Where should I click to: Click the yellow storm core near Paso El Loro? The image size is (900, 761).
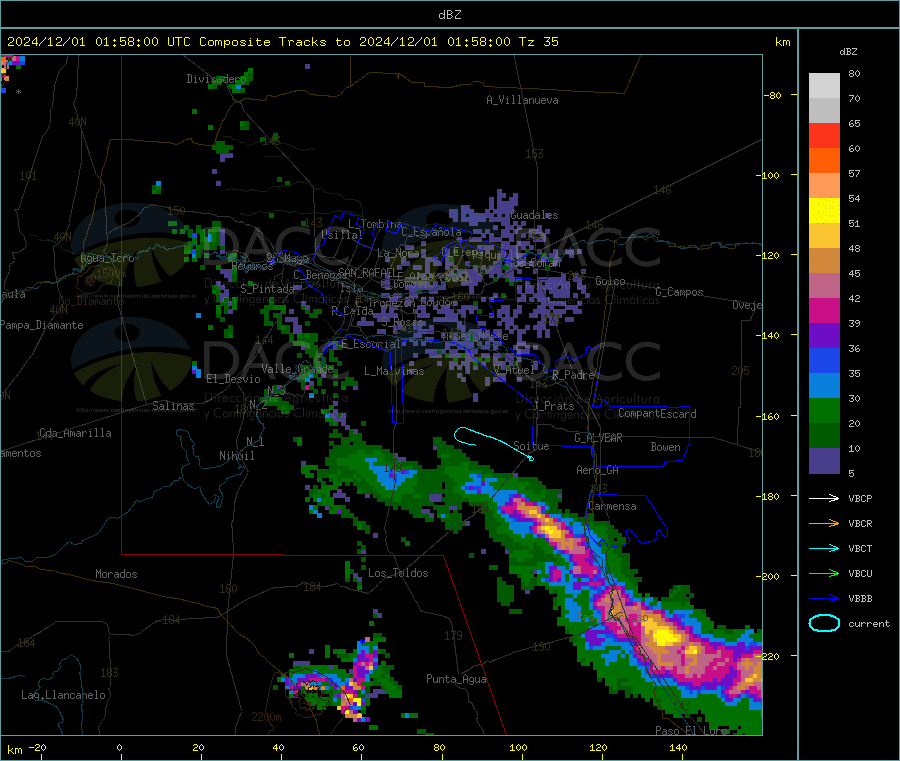[x=665, y=636]
